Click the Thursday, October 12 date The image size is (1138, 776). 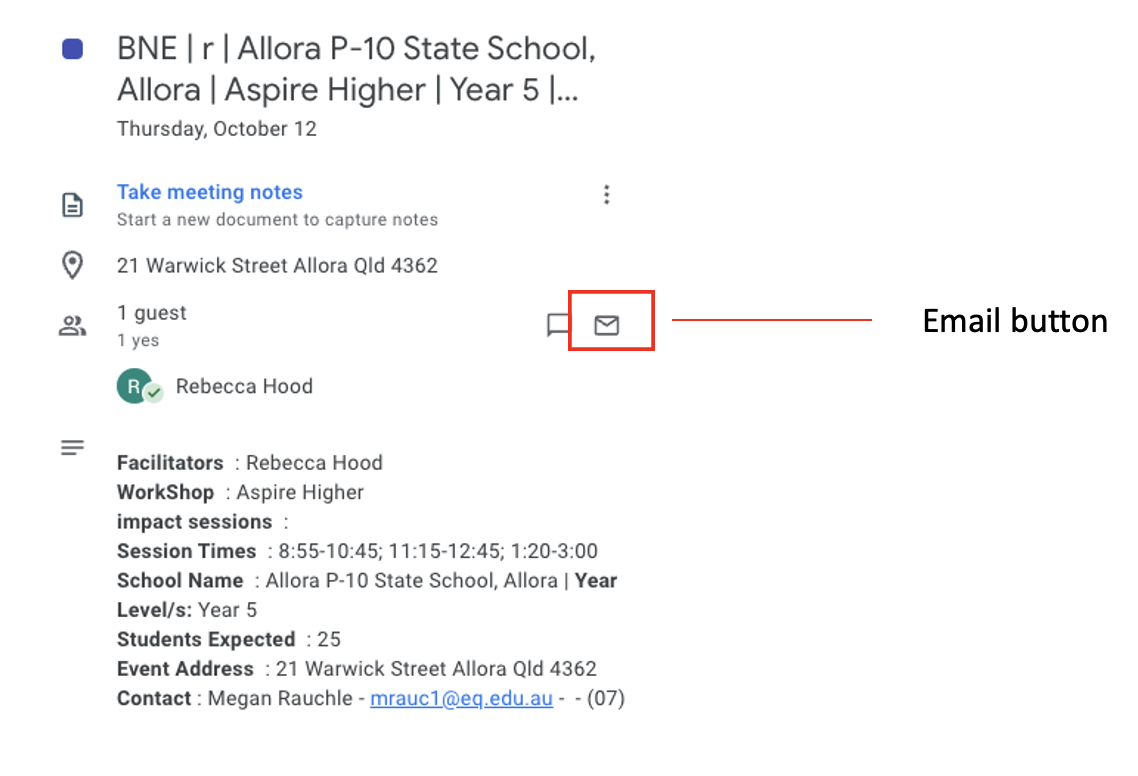point(217,129)
